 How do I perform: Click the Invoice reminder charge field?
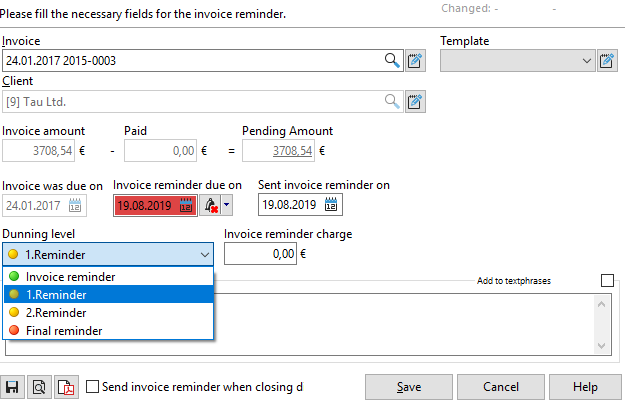tap(260, 254)
